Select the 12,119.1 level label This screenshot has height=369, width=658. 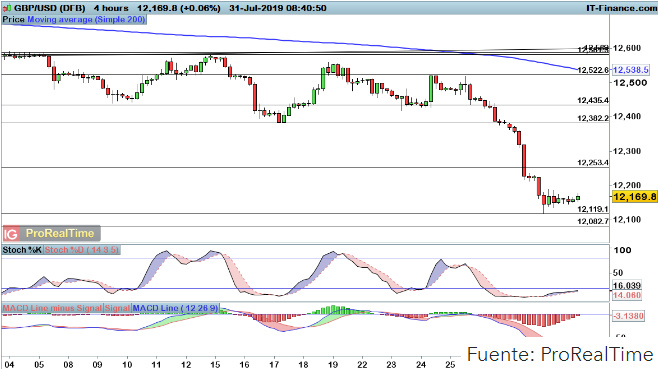tap(593, 209)
